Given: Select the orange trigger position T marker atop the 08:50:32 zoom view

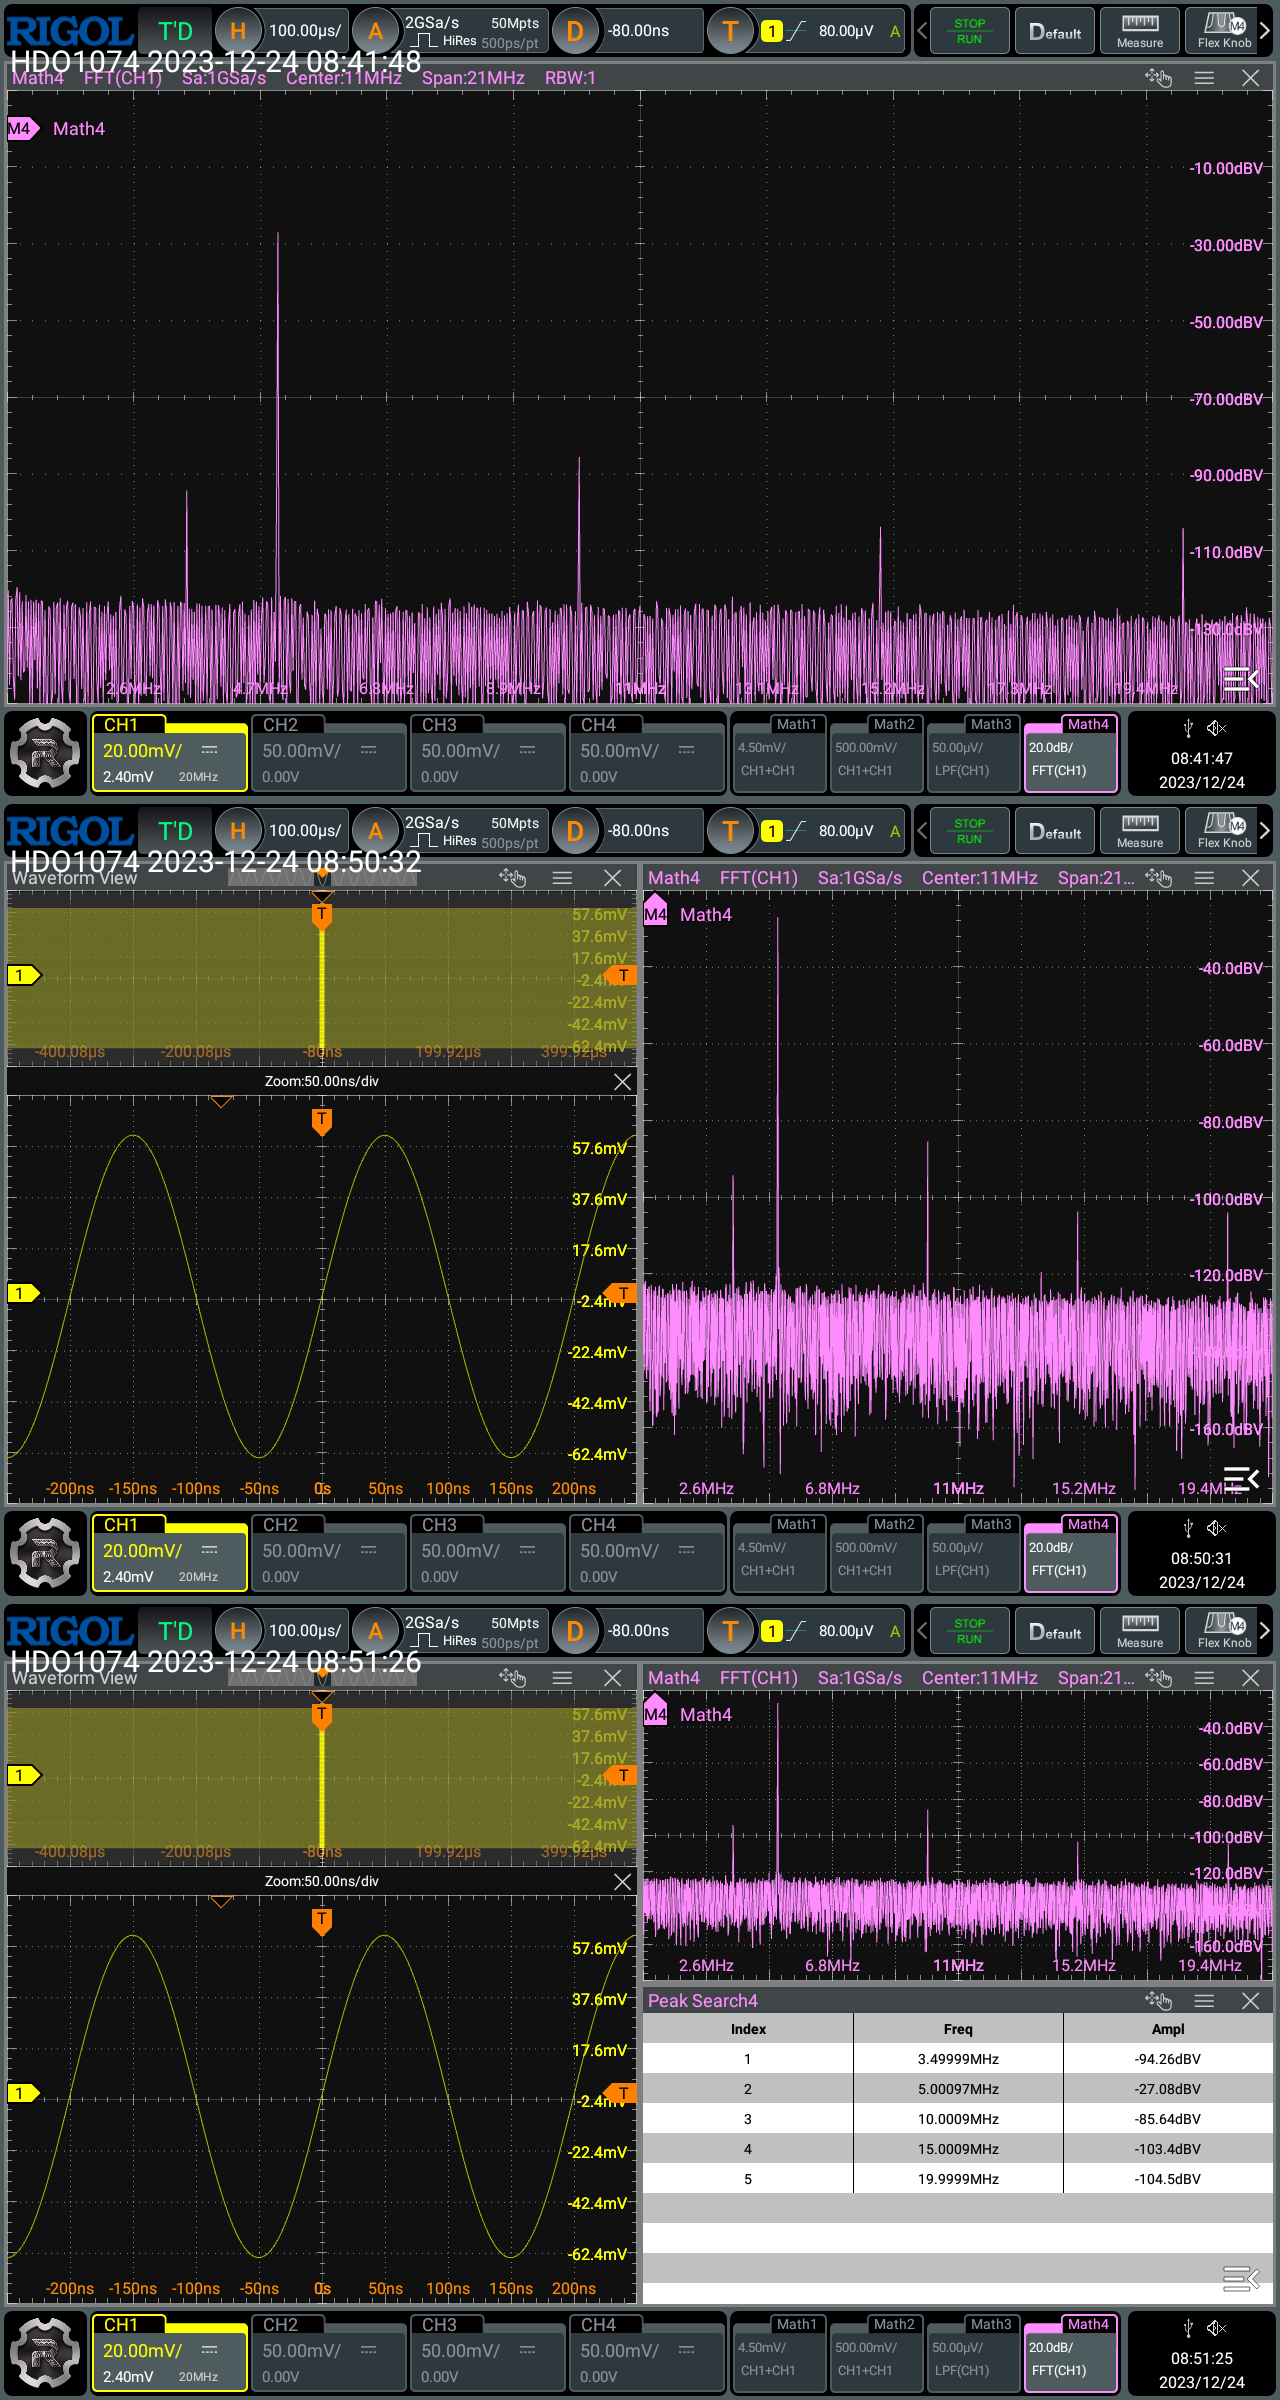Looking at the screenshot, I should 321,1122.
